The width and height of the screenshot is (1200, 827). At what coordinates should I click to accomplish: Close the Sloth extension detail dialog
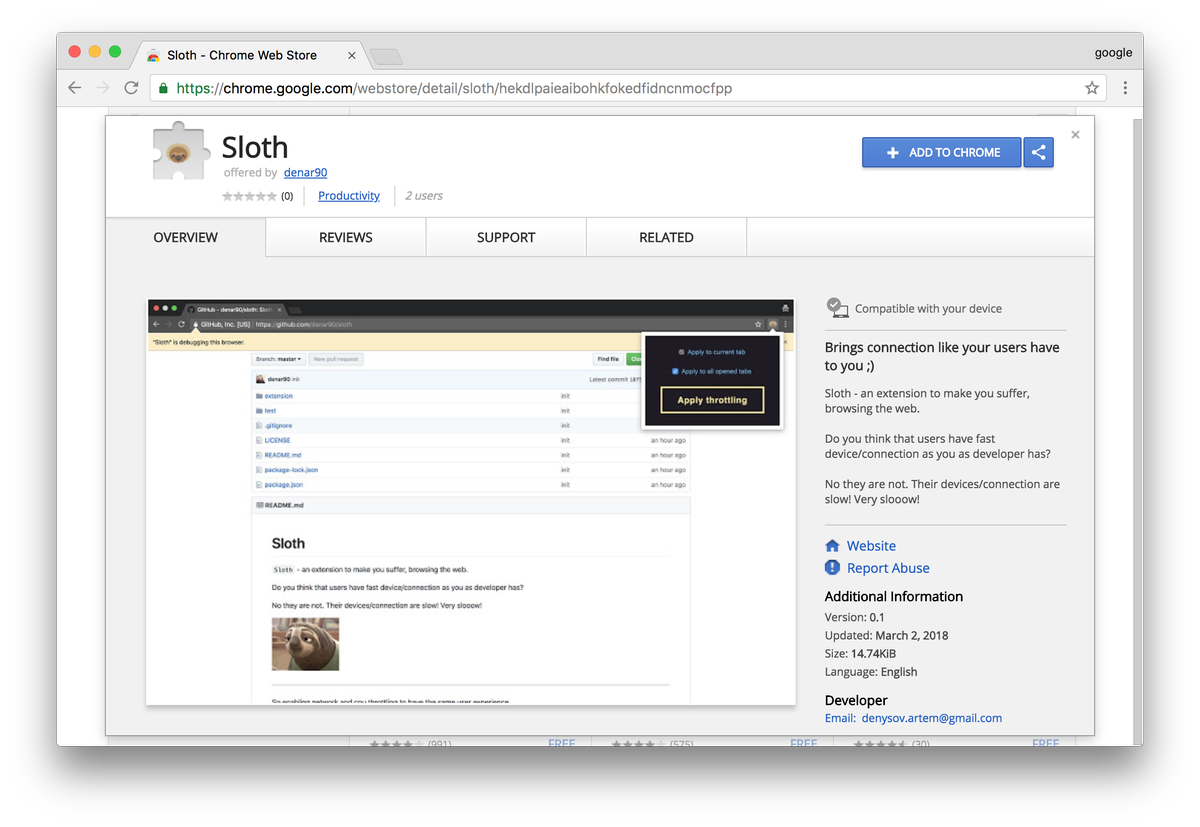1075,134
